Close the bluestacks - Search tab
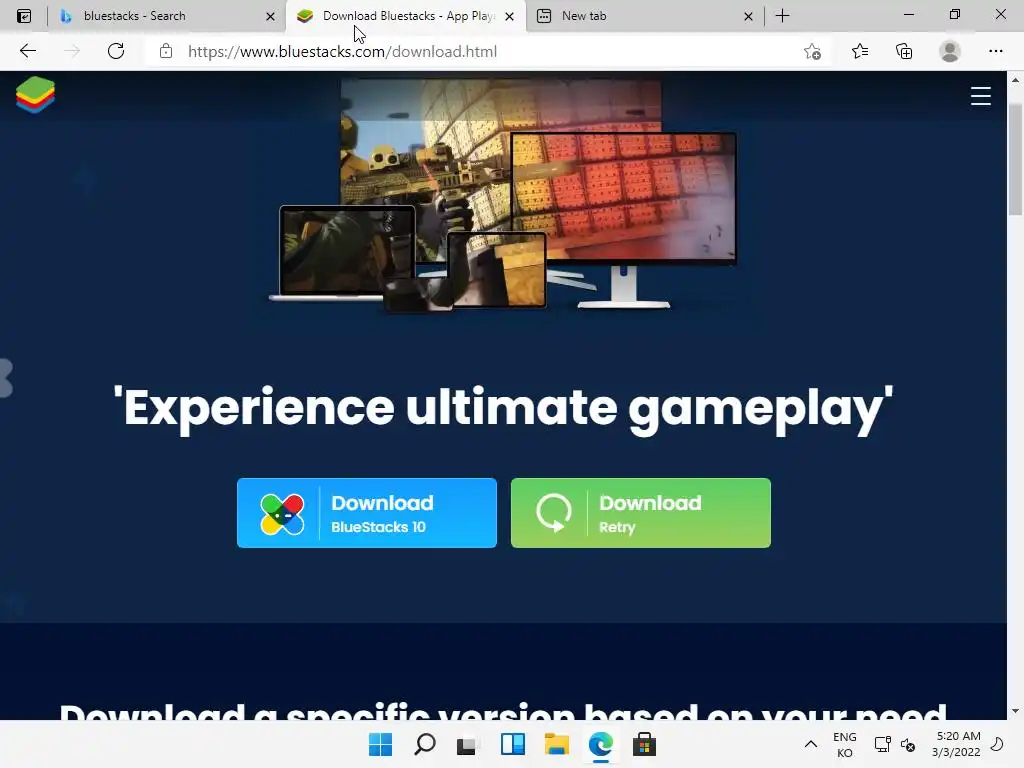The width and height of the screenshot is (1024, 768). point(270,16)
